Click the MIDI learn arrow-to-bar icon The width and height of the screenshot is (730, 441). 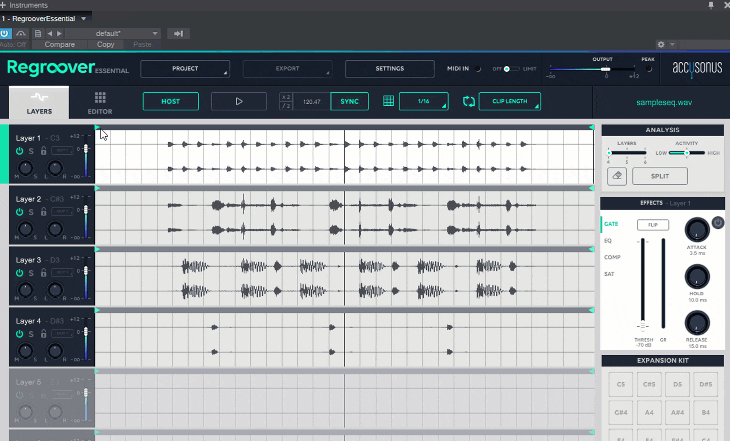click(178, 34)
